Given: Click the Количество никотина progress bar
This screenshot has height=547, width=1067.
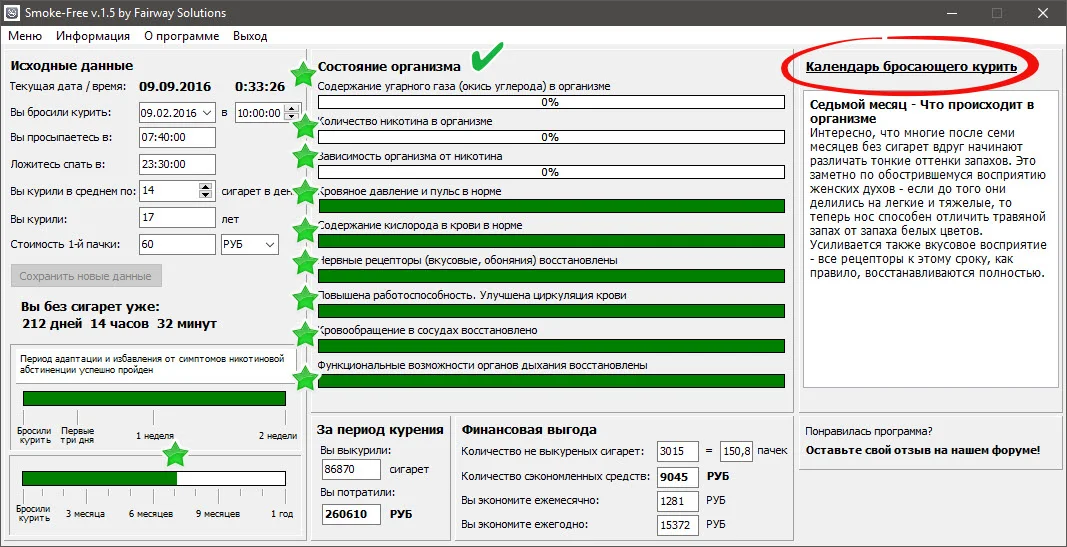Looking at the screenshot, I should click(x=551, y=137).
